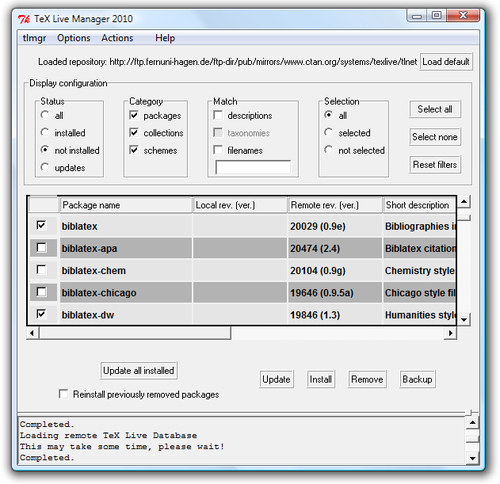
Task: Click remote revision 20104 (0.9g)
Action: click(318, 271)
